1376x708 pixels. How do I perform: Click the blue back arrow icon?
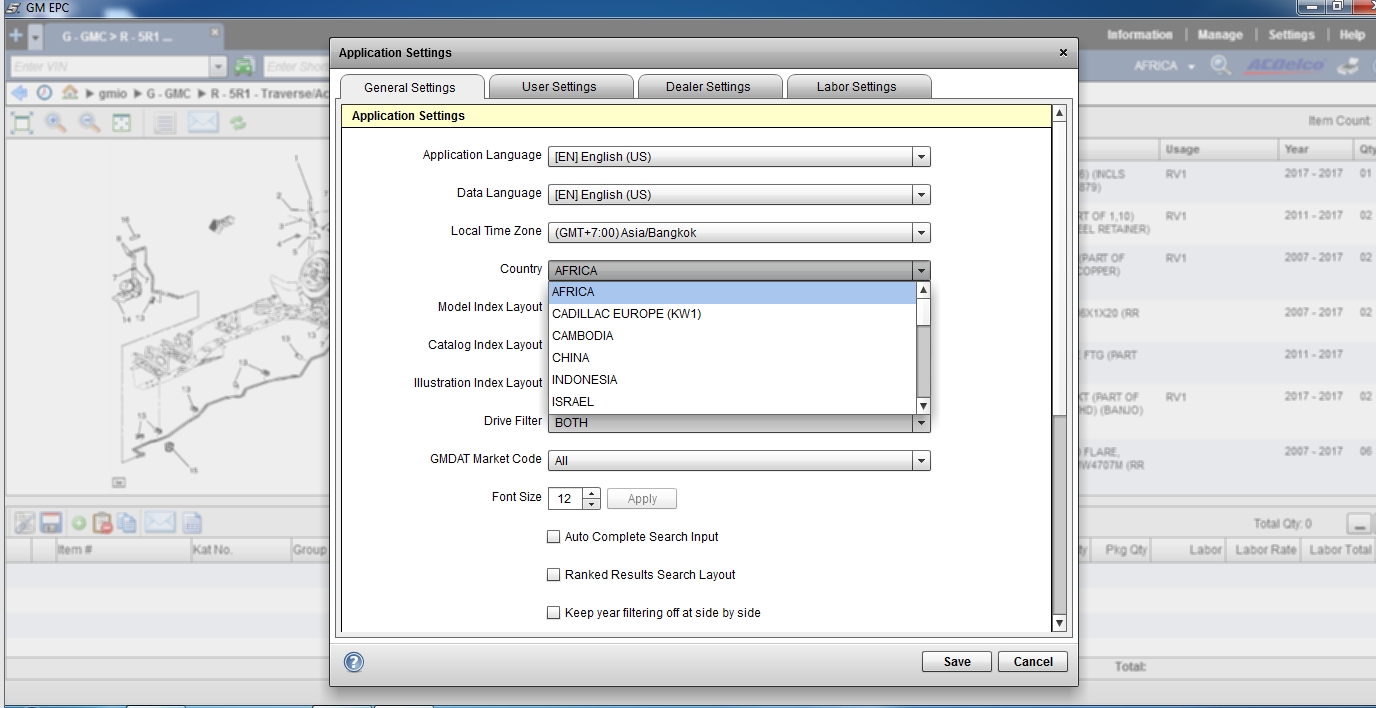pyautogui.click(x=19, y=93)
